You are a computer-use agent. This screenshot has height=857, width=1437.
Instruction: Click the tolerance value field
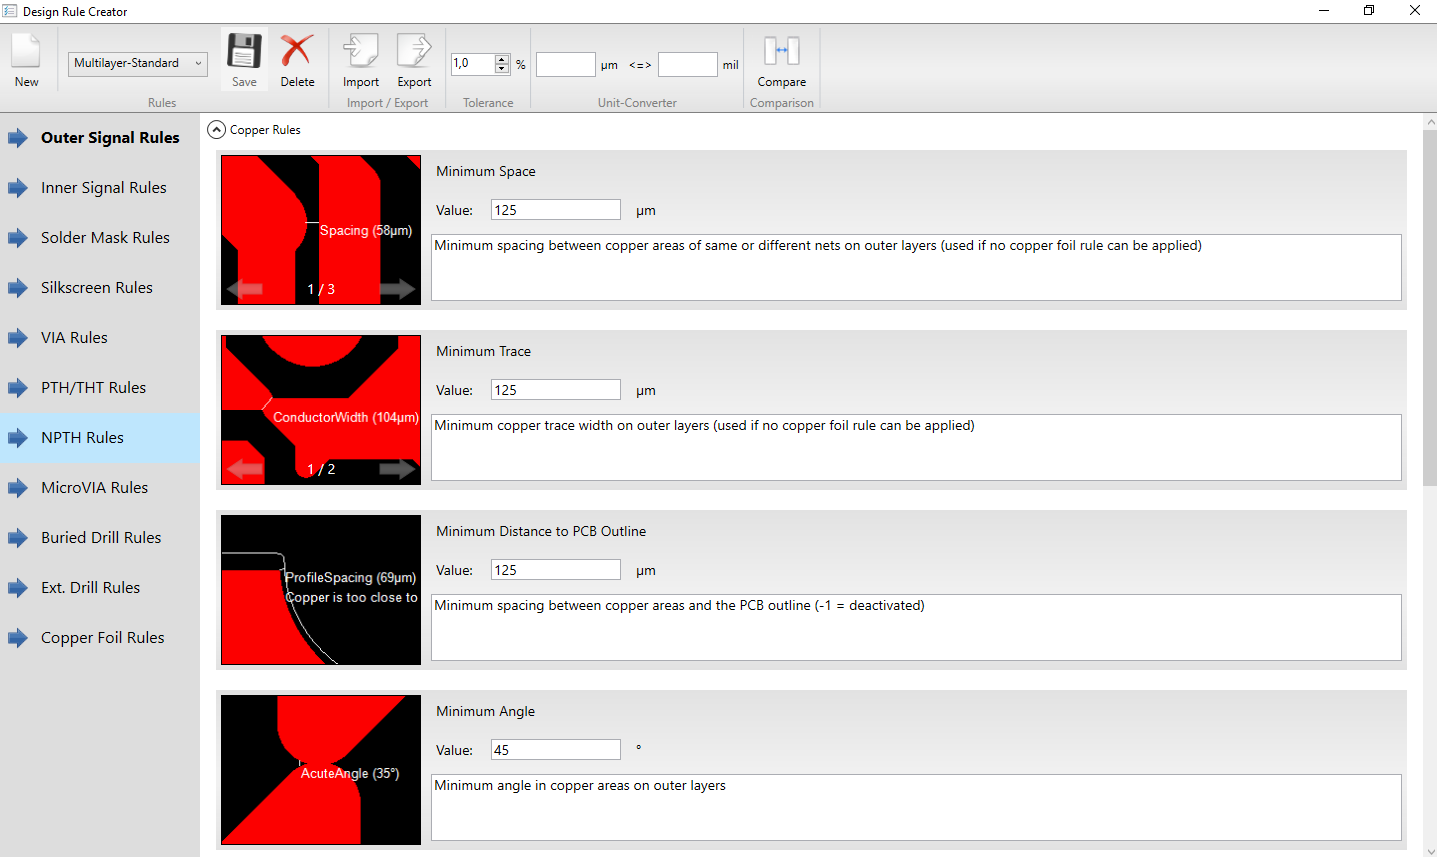pos(473,64)
